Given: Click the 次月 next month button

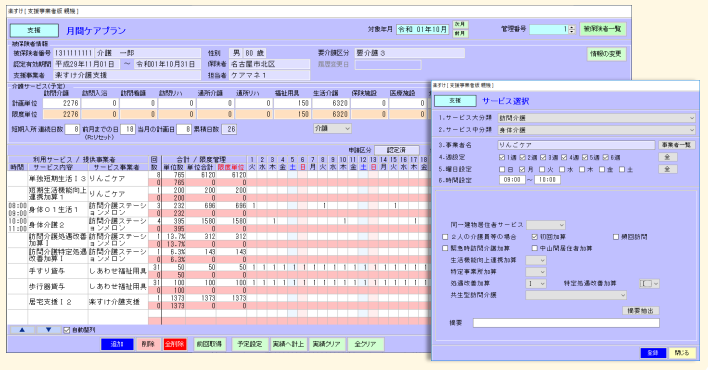Looking at the screenshot, I should click(x=460, y=24).
